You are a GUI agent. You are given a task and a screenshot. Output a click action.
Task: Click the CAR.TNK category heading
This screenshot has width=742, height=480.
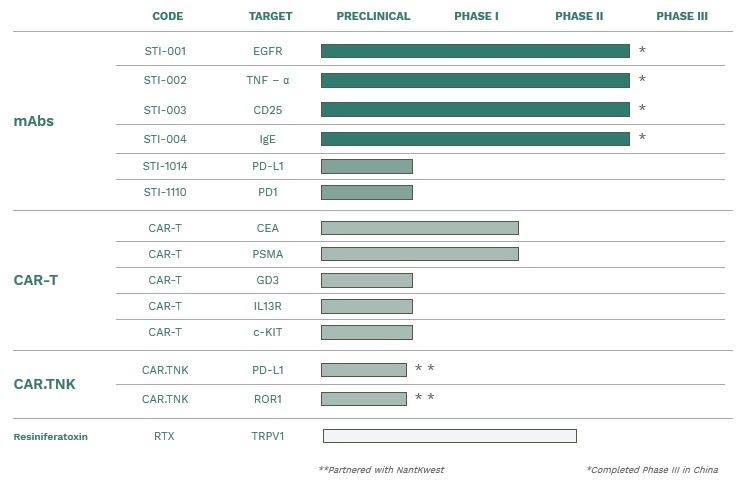(44, 384)
